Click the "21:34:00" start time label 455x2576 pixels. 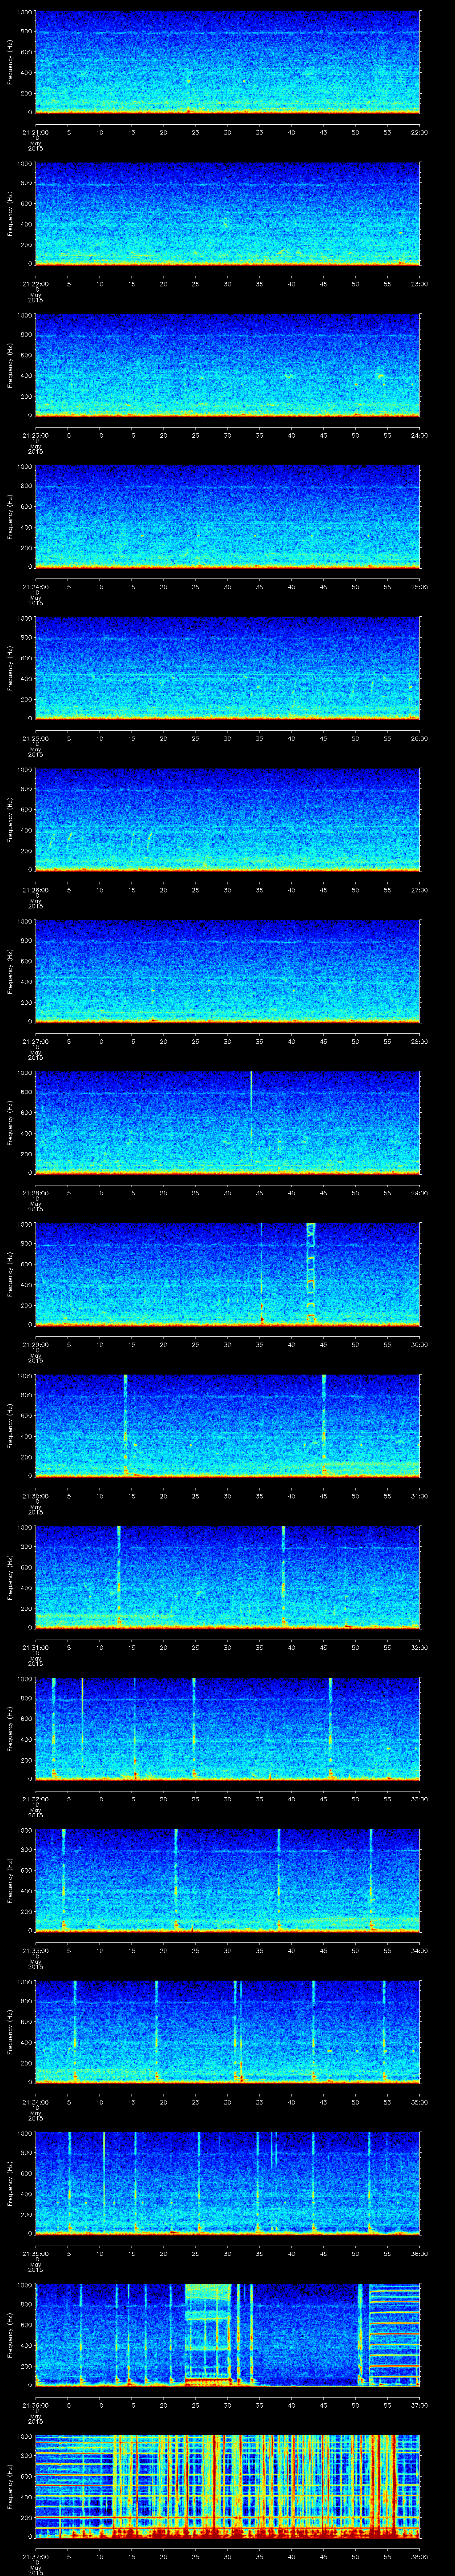(x=35, y=2102)
